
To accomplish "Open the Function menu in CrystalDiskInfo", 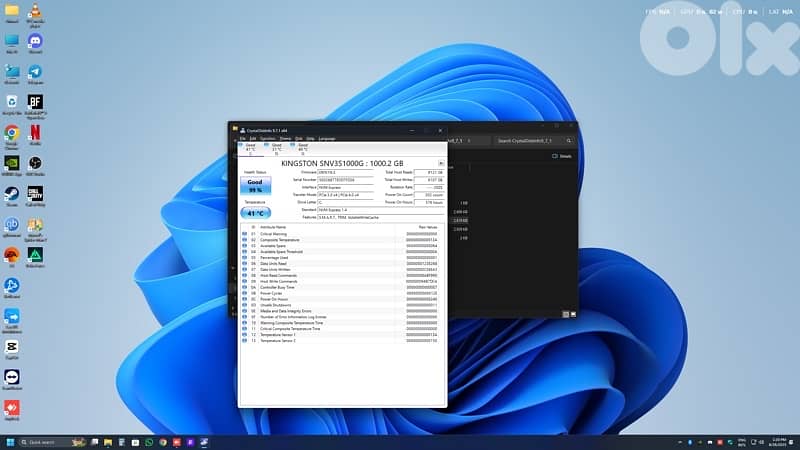I will pos(267,138).
